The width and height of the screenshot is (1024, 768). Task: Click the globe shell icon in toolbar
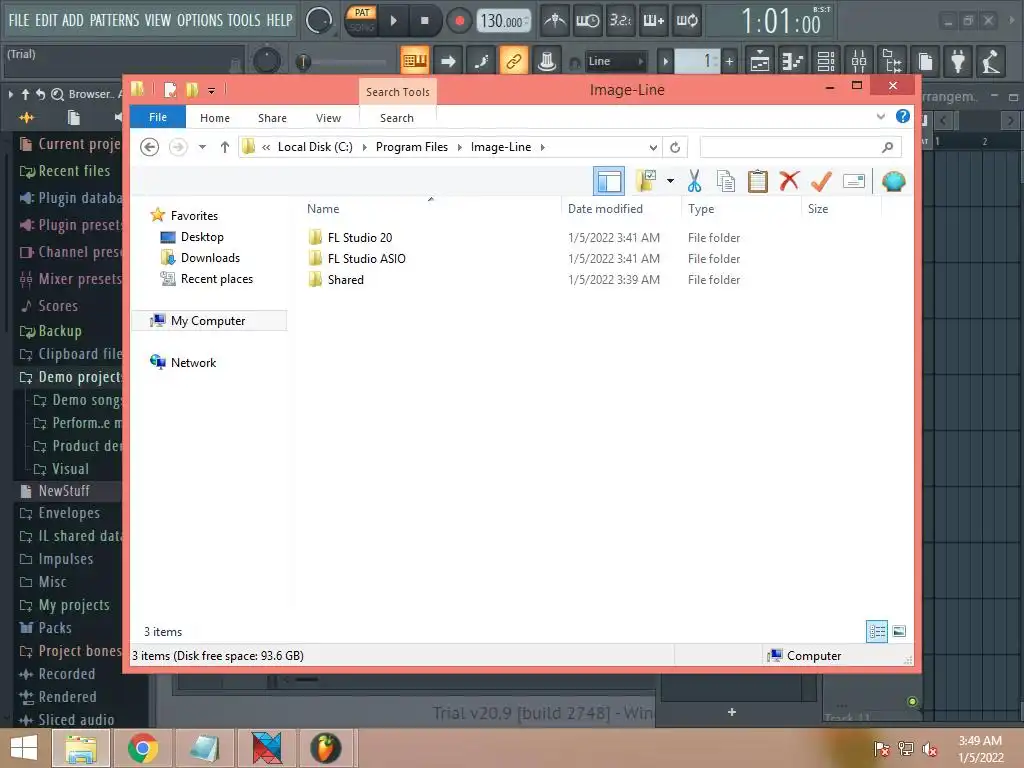click(893, 181)
